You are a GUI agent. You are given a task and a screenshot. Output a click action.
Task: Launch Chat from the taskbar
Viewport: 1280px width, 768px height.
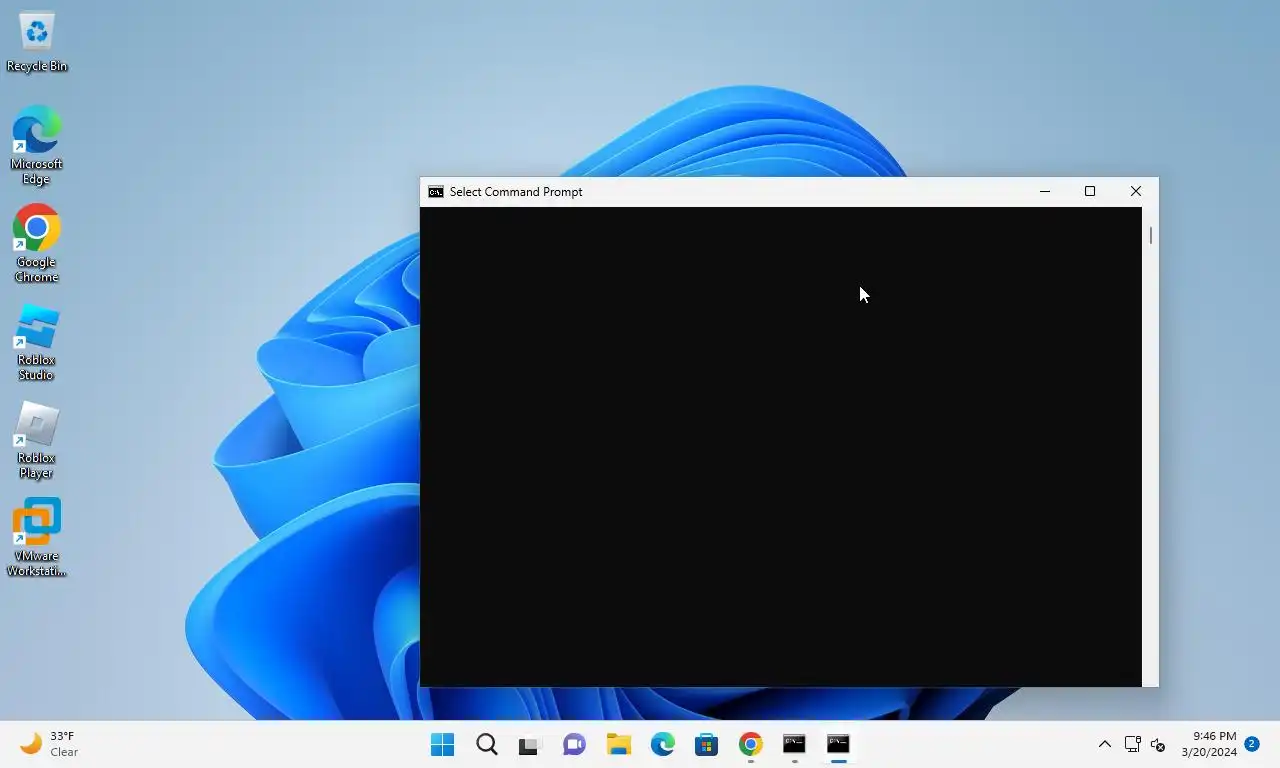[x=574, y=744]
